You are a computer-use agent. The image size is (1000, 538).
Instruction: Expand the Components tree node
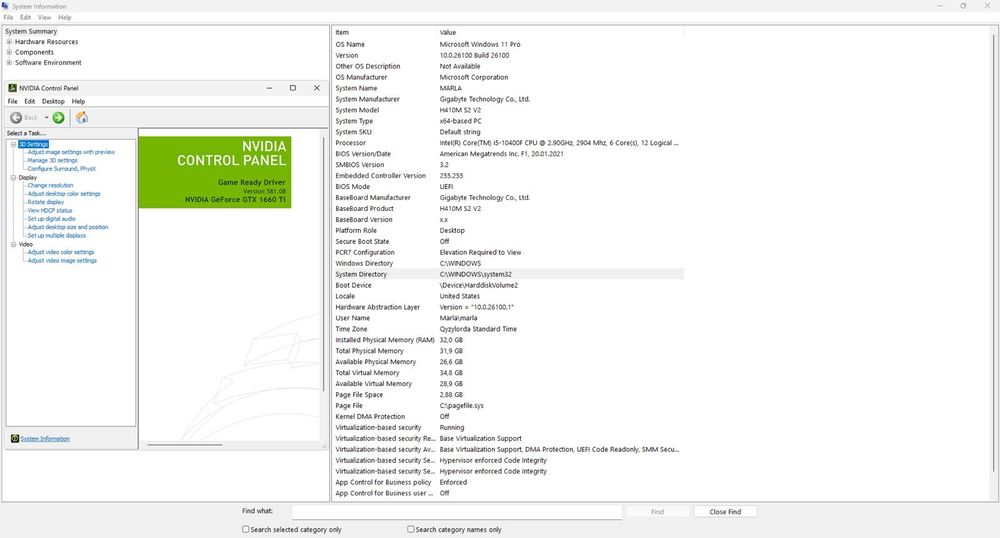(10, 52)
